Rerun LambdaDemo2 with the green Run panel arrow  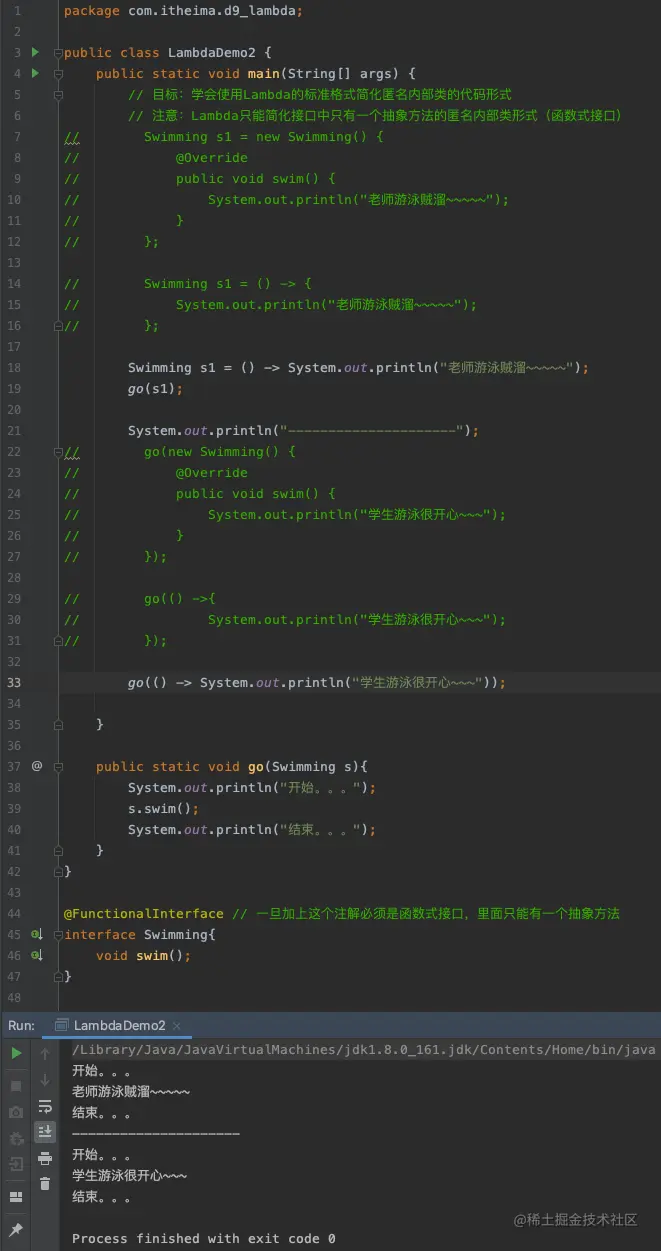click(16, 1053)
